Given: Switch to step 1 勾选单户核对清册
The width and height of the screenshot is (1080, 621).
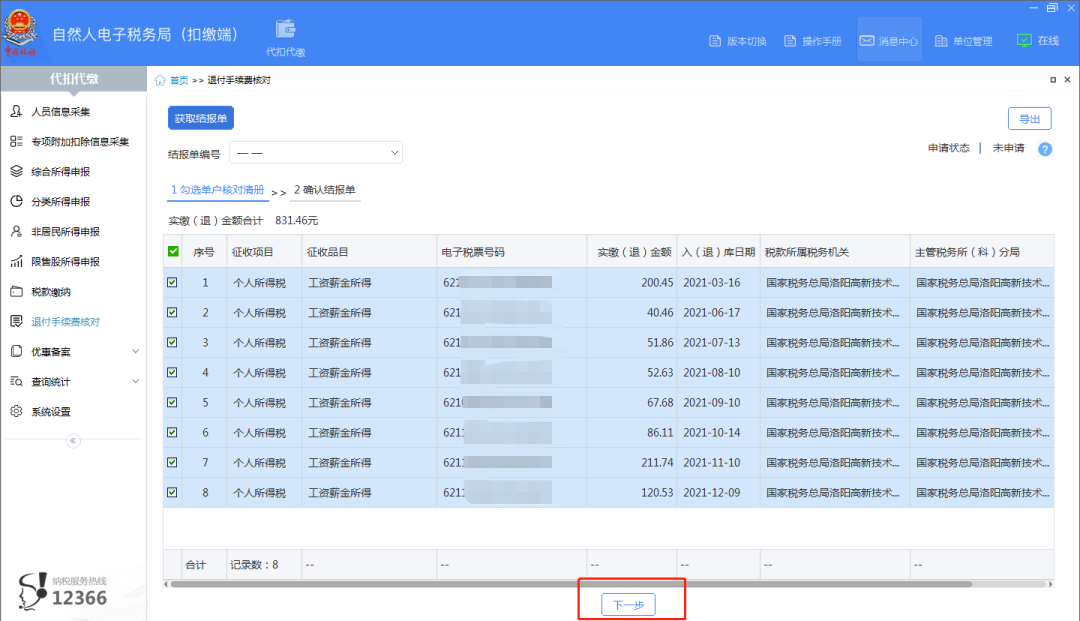Looking at the screenshot, I should [x=218, y=189].
